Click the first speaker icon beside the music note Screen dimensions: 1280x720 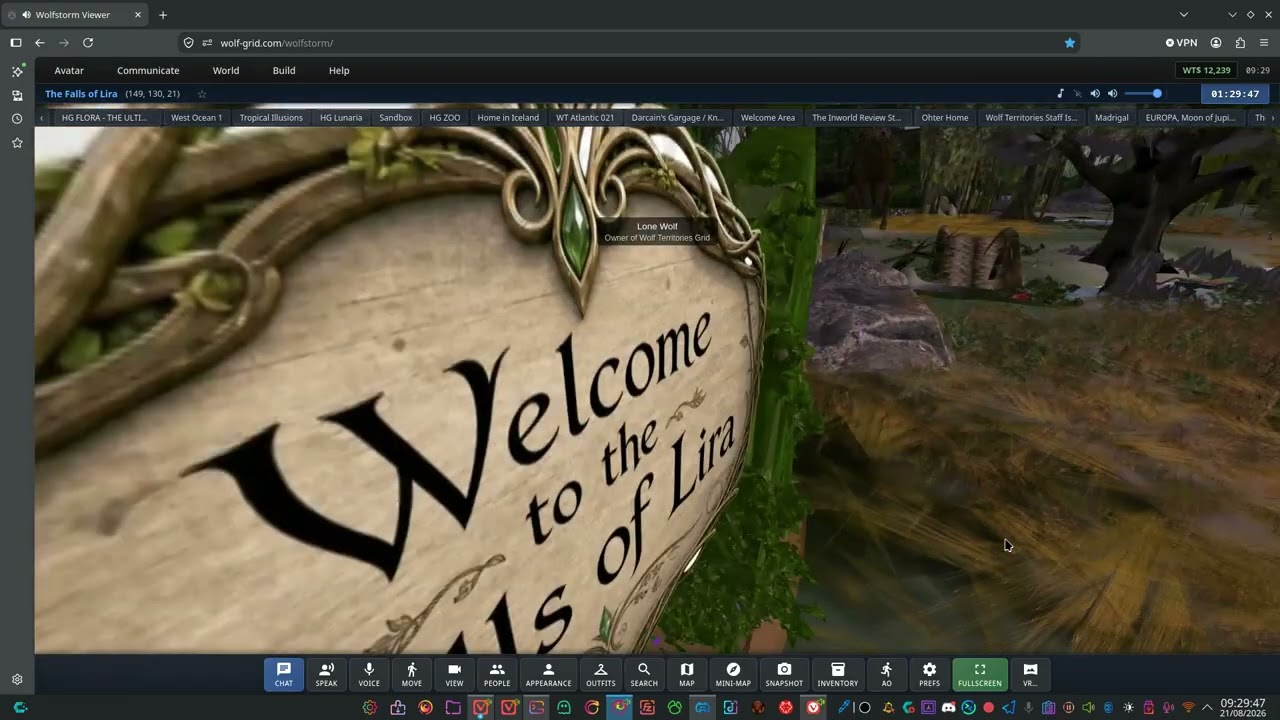click(x=1094, y=94)
